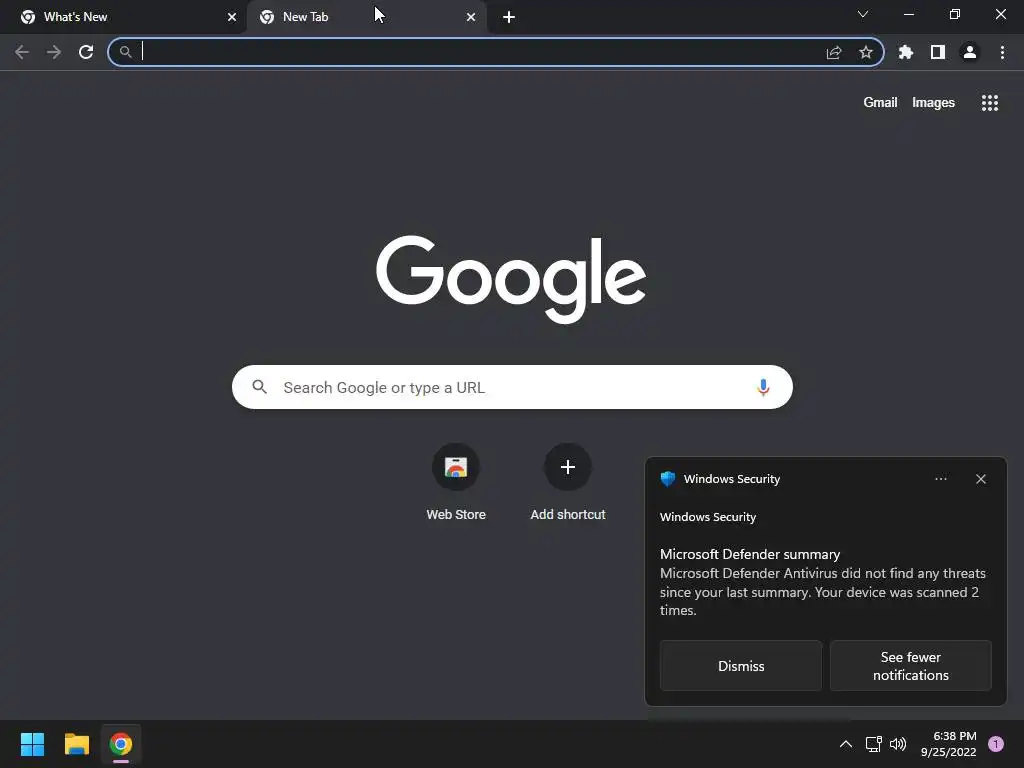The width and height of the screenshot is (1024, 768).
Task: Open the Web Store shortcut
Action: (456, 482)
